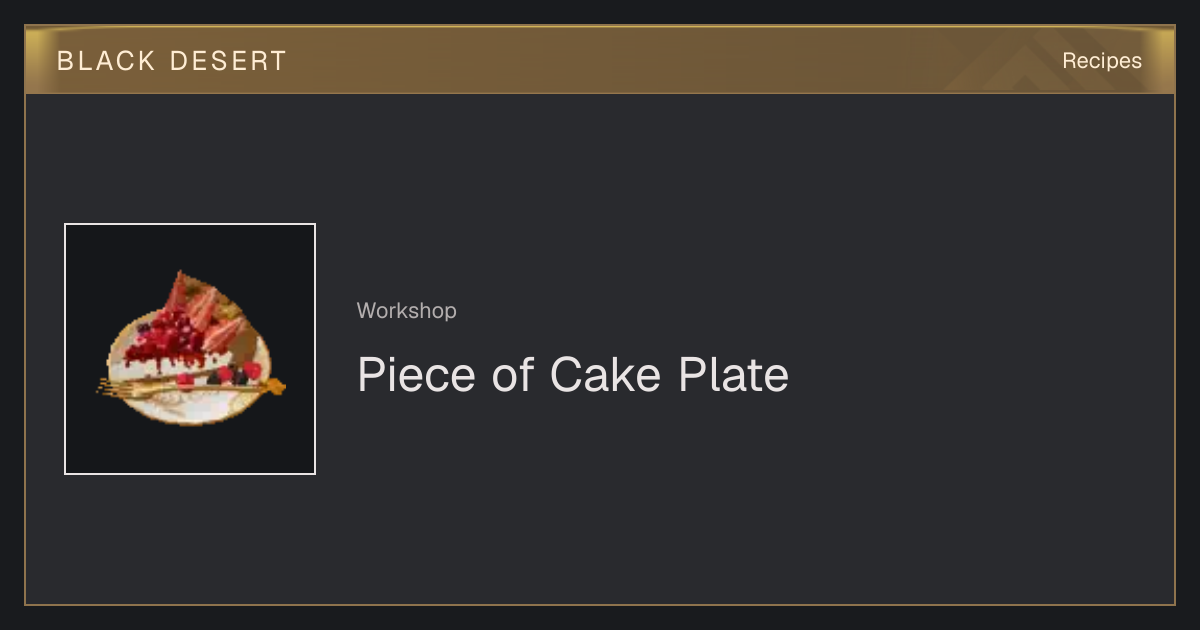Click the word DESERT in the logo
The image size is (1200, 630).
pyautogui.click(x=228, y=61)
